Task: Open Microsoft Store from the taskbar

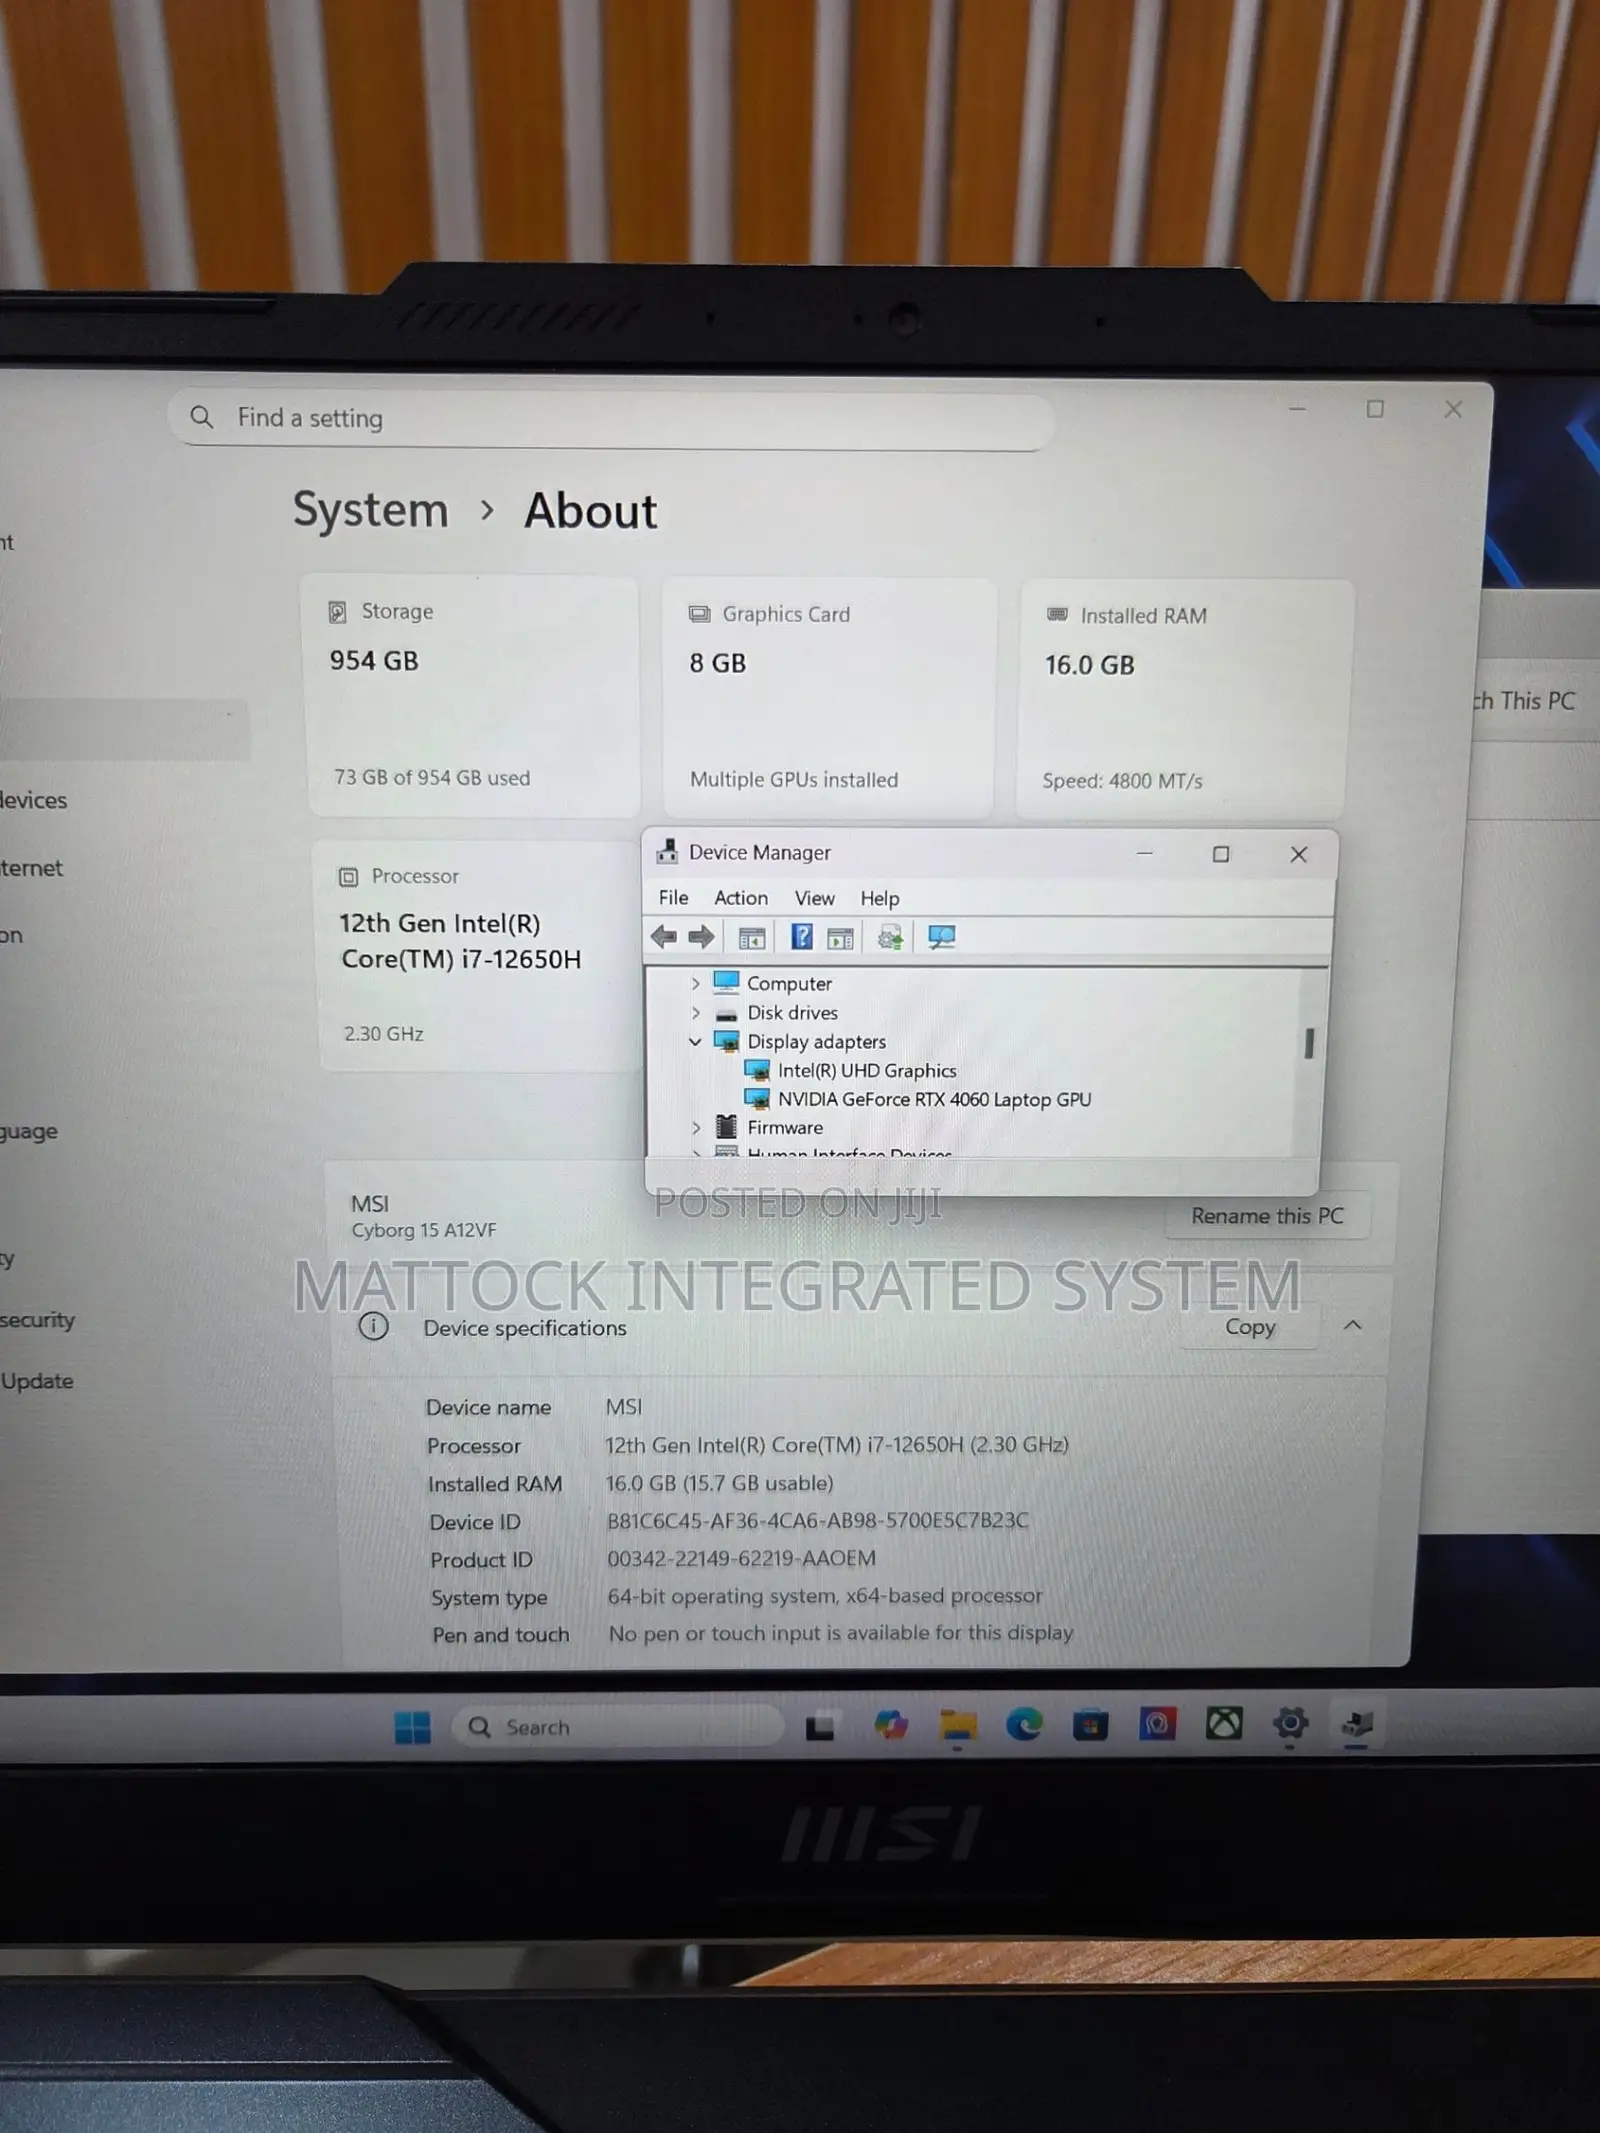Action: point(1090,1724)
